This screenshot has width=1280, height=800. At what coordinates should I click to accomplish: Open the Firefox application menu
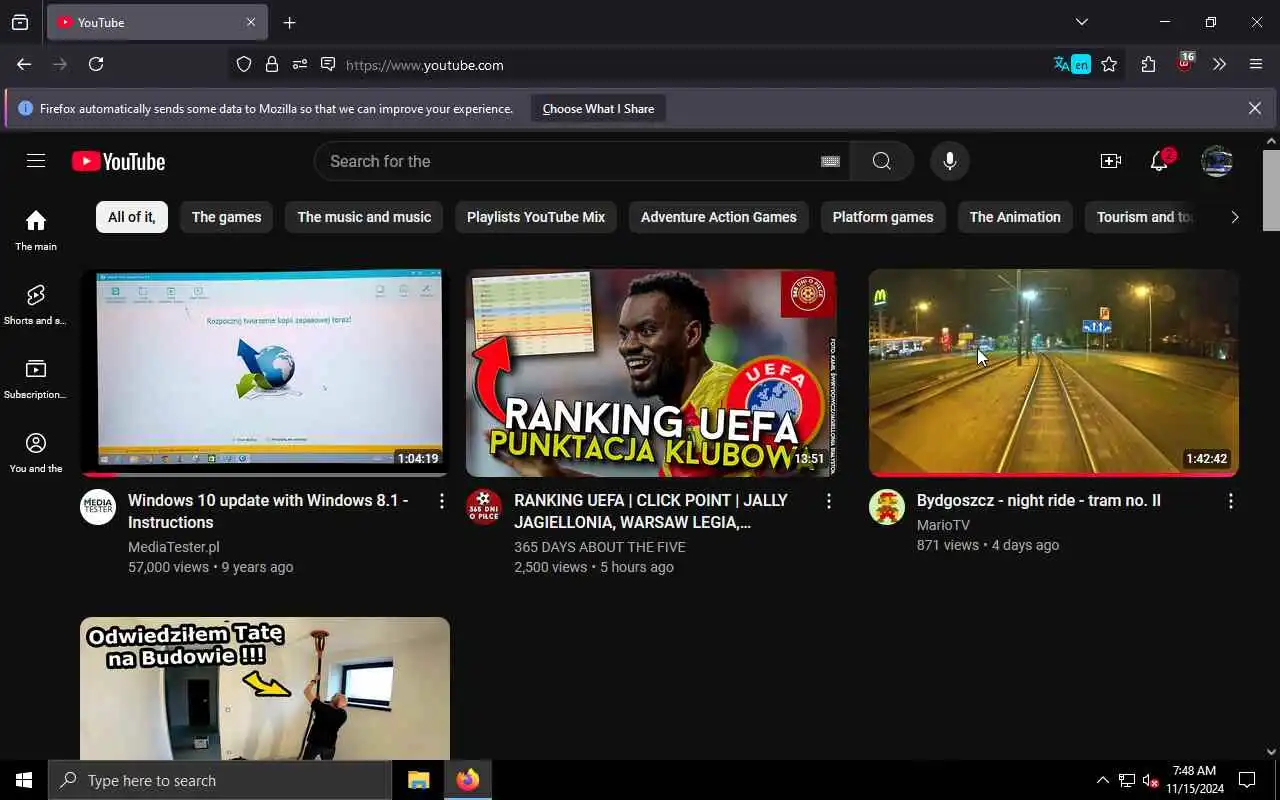point(1256,64)
